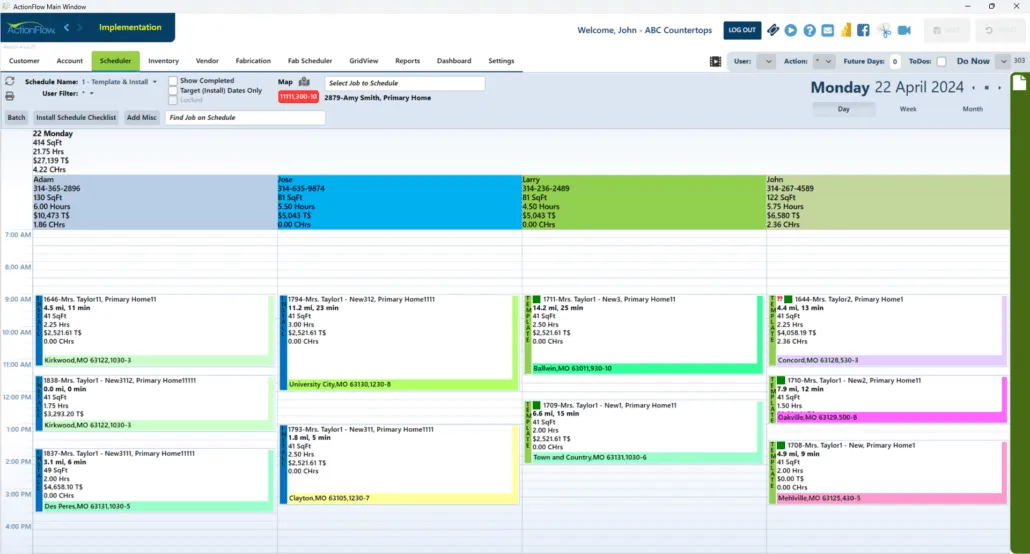
Task: Click the printer icon
Action: 10,96
